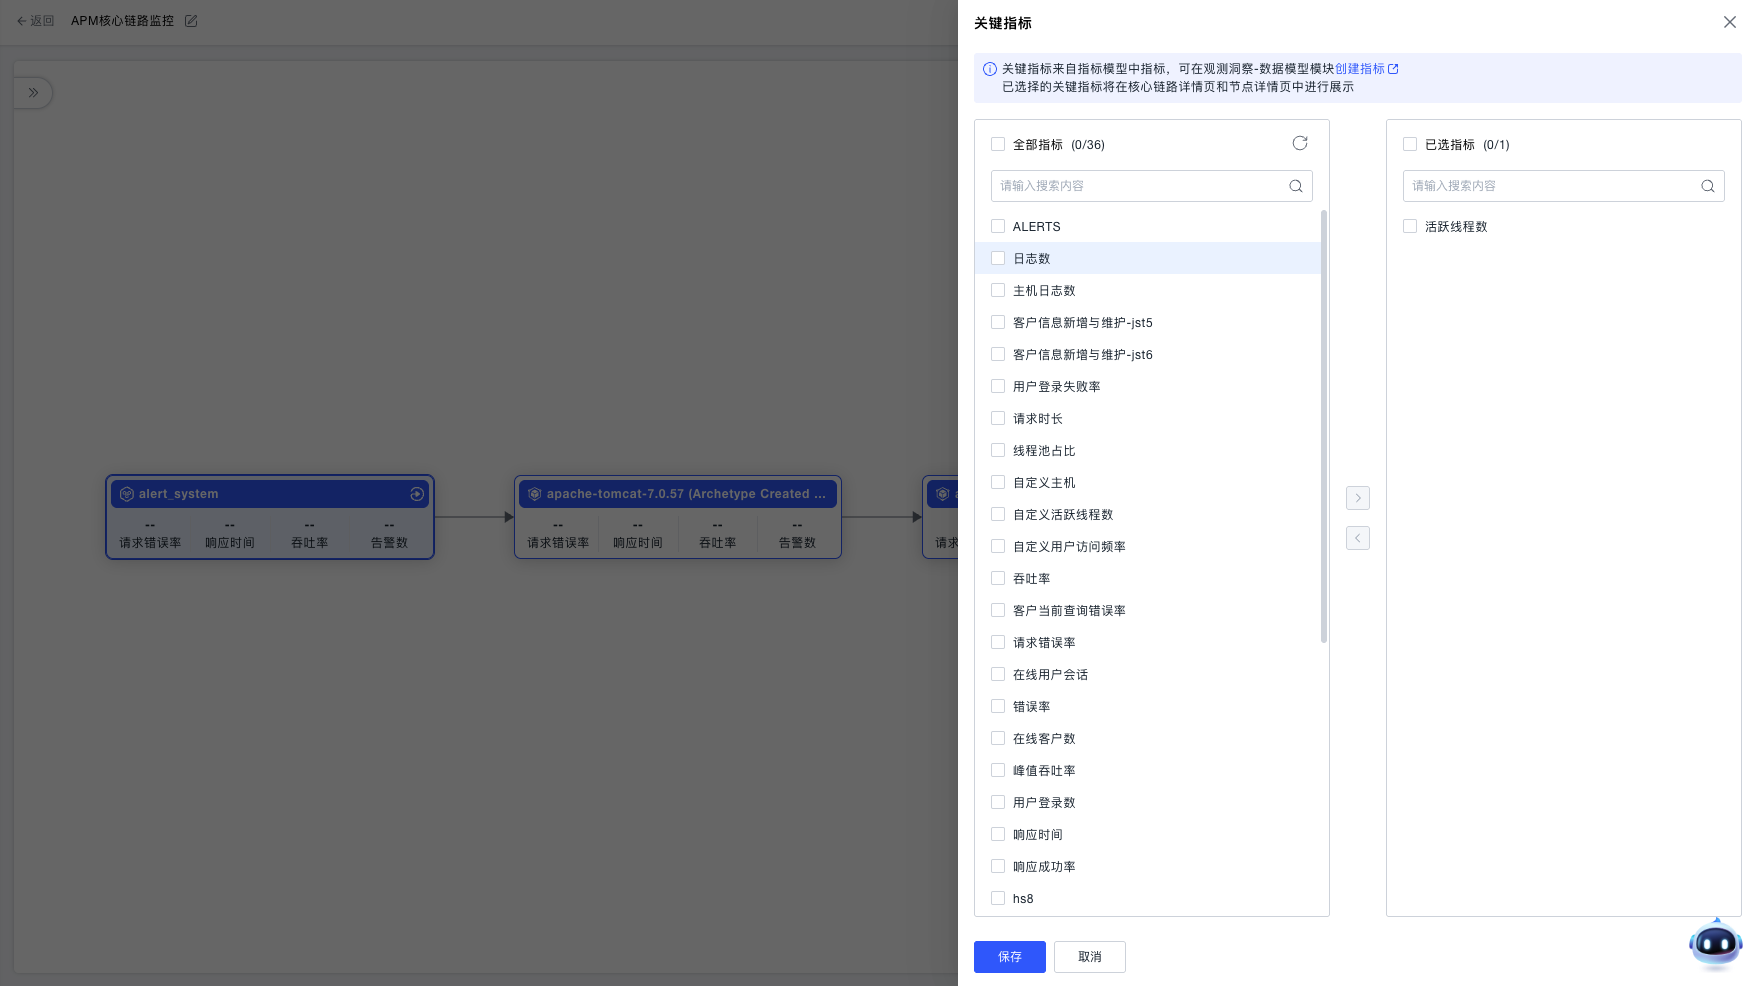Open the AI assistant robot icon

1715,943
